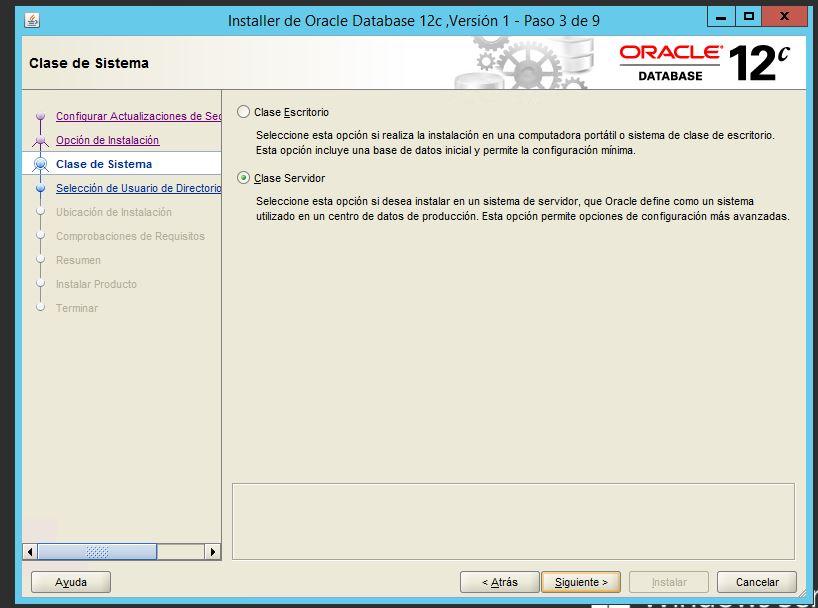The image size is (818, 608).
Task: Click the sidebar scrollbar left arrow
Action: pos(30,552)
